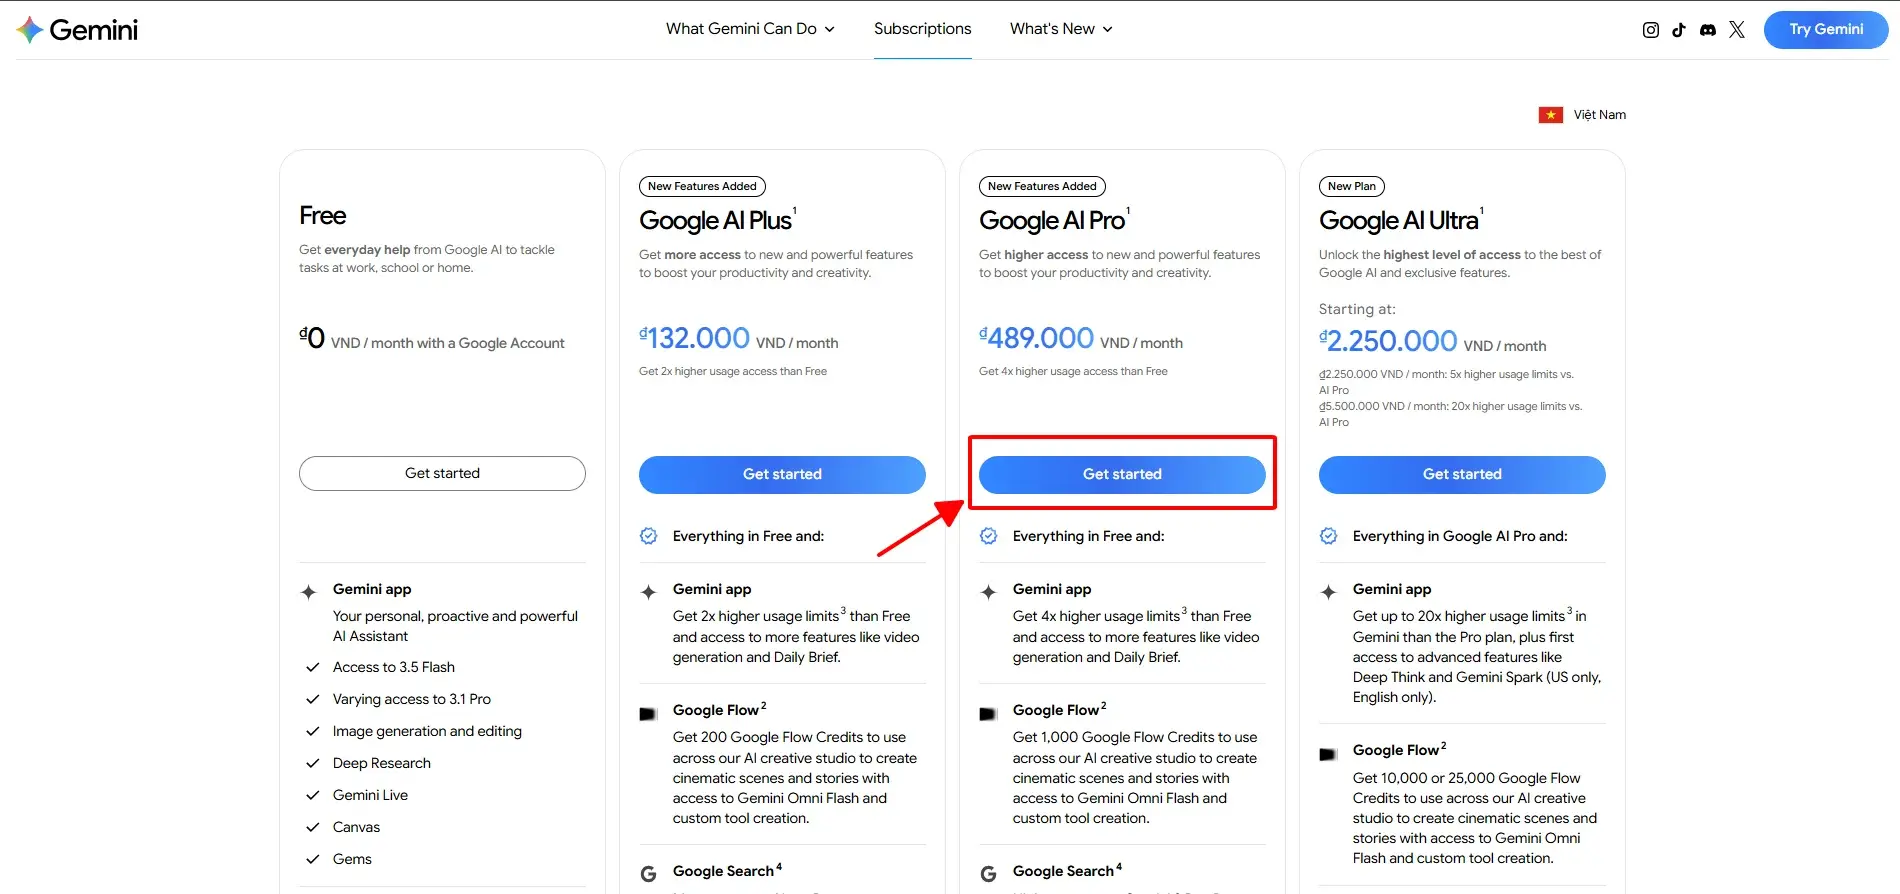Select the 'Việt Nam' country label

pyautogui.click(x=1600, y=115)
